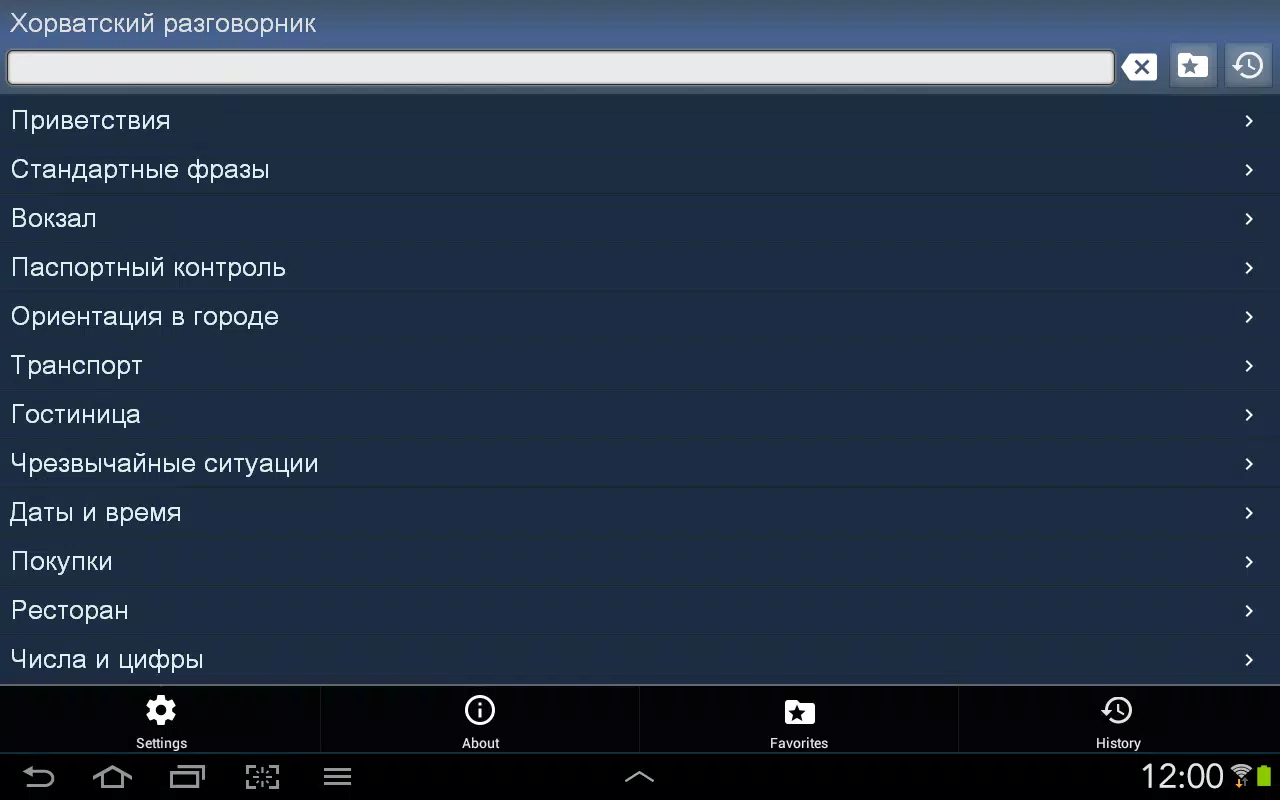
Task: Expand the system bar up-arrow handle
Action: click(x=640, y=776)
